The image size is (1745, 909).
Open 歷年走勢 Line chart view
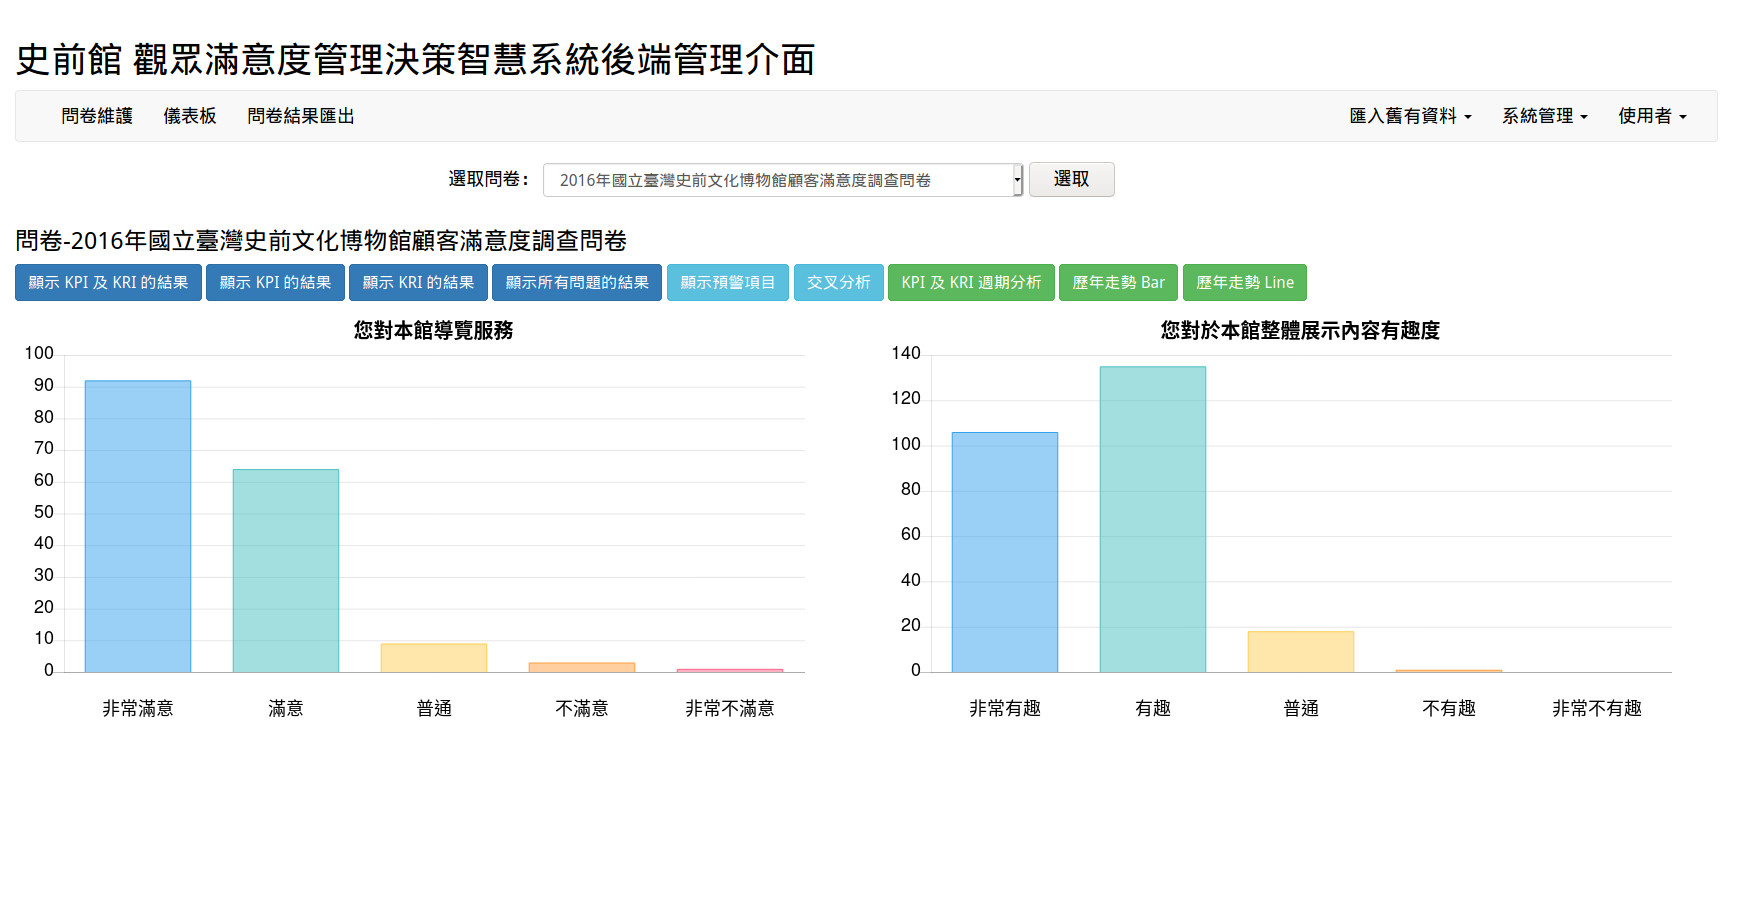click(1245, 283)
